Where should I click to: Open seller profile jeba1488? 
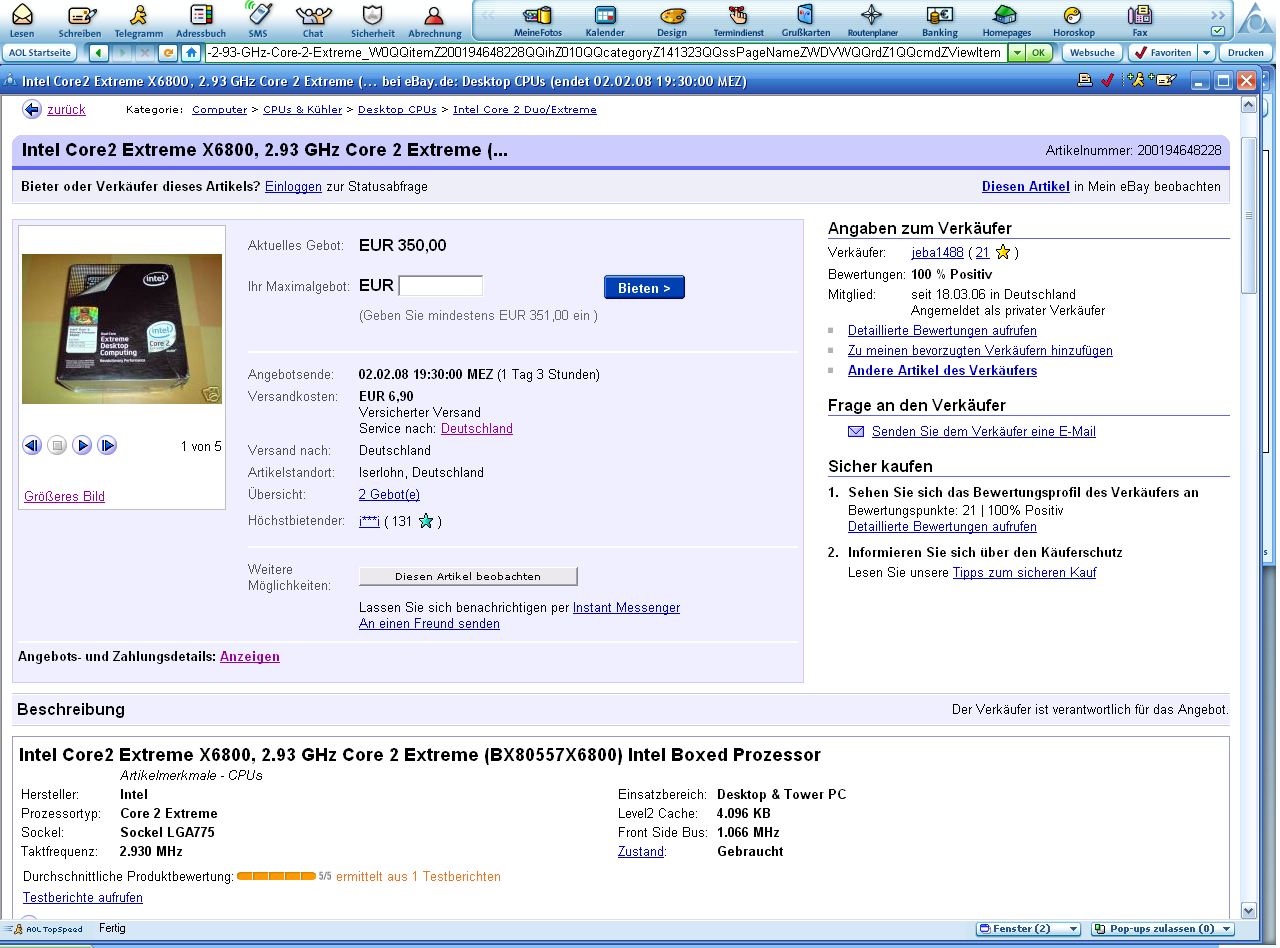tap(937, 253)
